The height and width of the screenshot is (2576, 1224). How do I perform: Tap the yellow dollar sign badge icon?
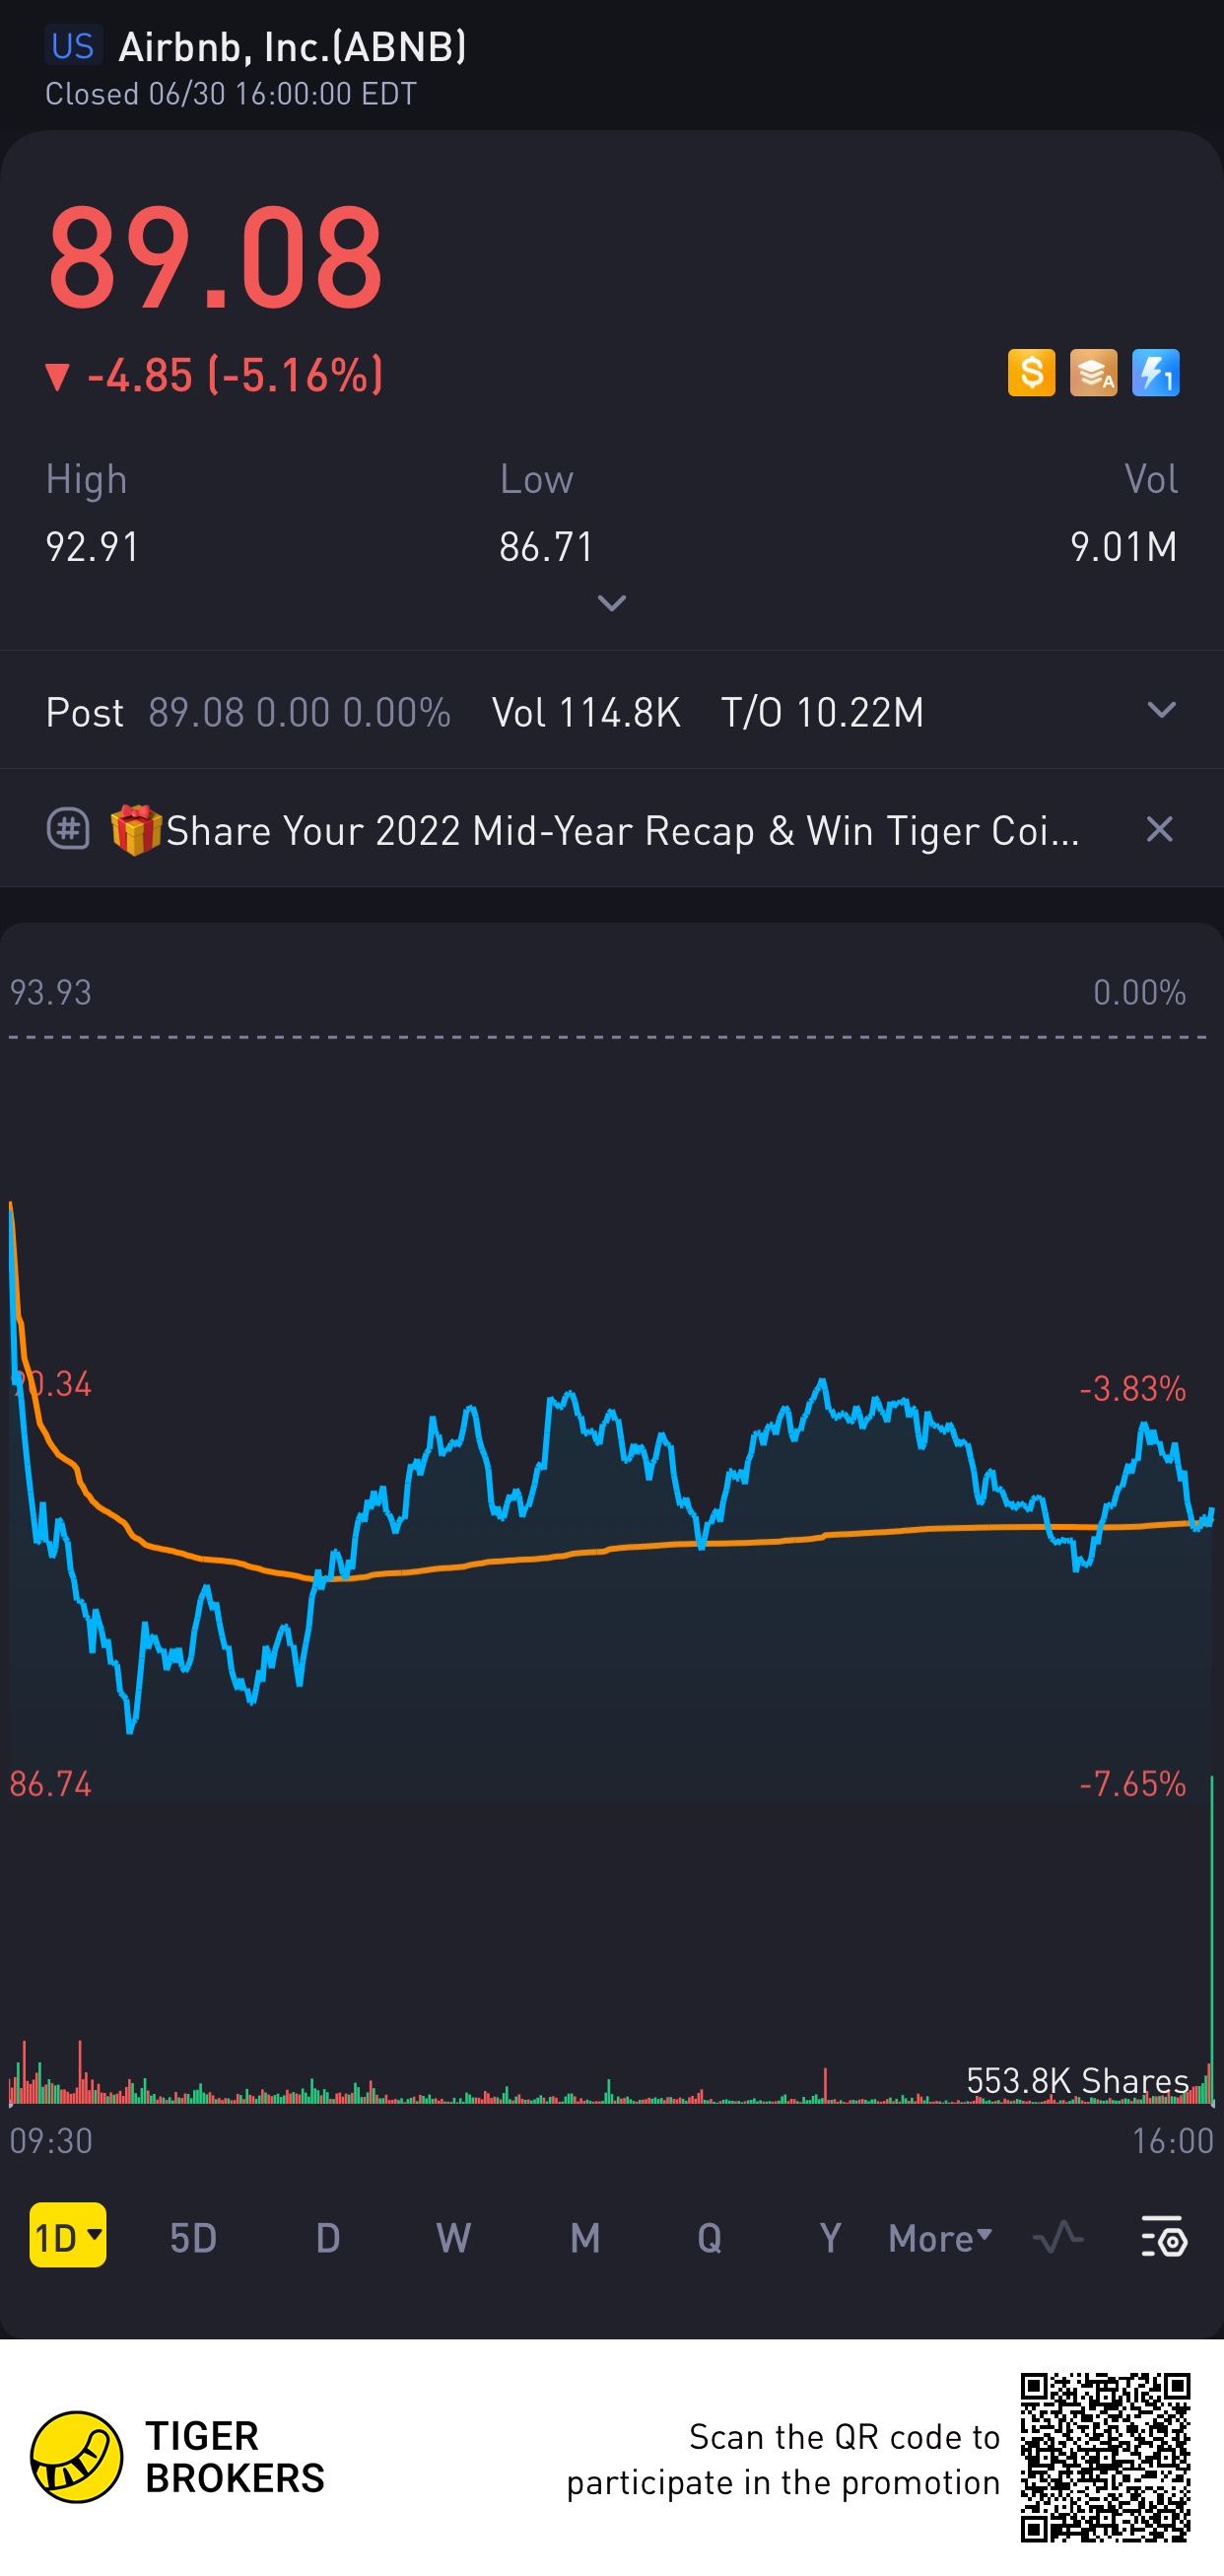(x=1031, y=373)
